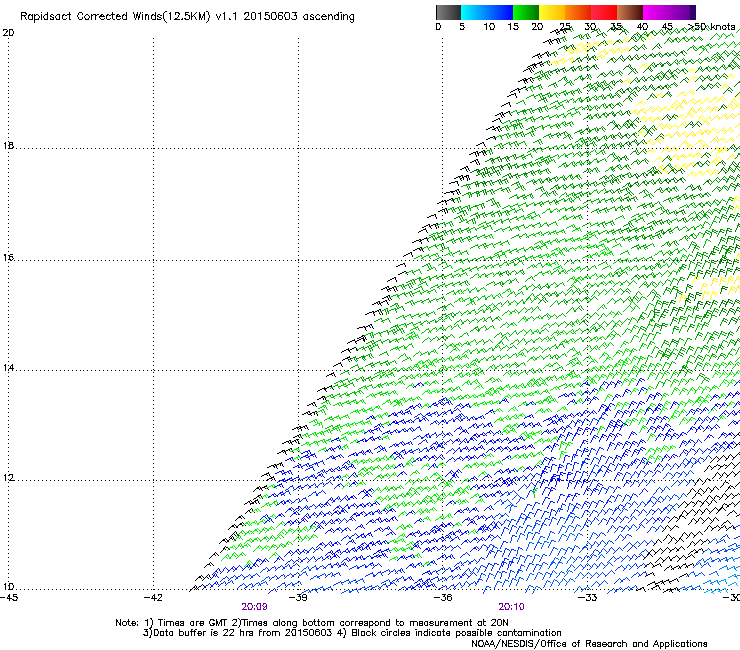Click the longitude -45 axis label

click(x=9, y=598)
